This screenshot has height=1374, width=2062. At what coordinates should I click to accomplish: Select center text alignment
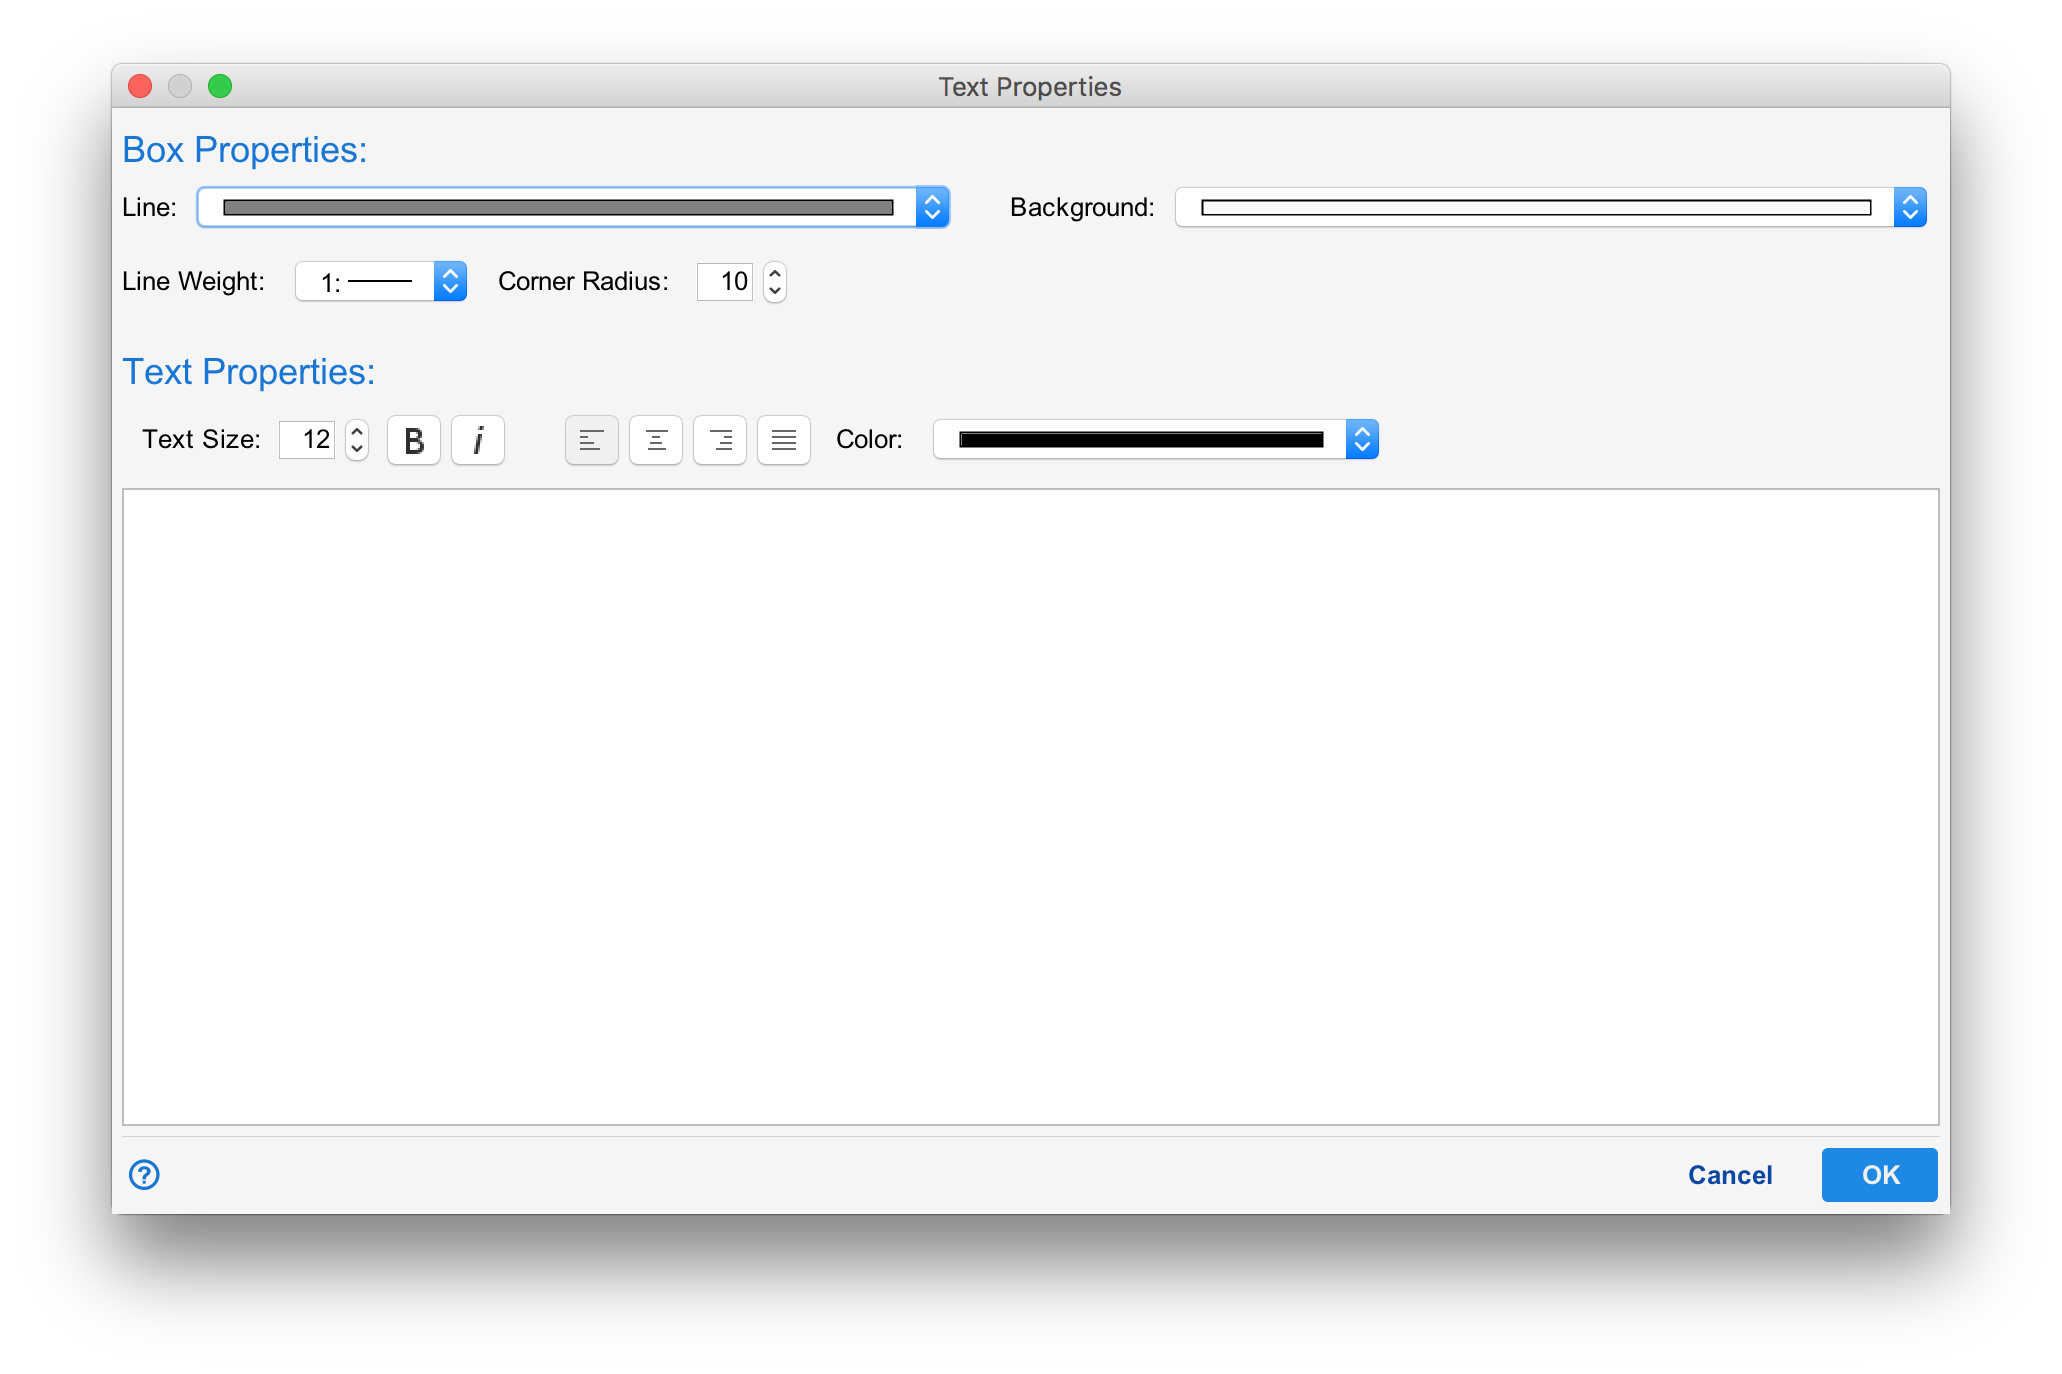point(655,440)
